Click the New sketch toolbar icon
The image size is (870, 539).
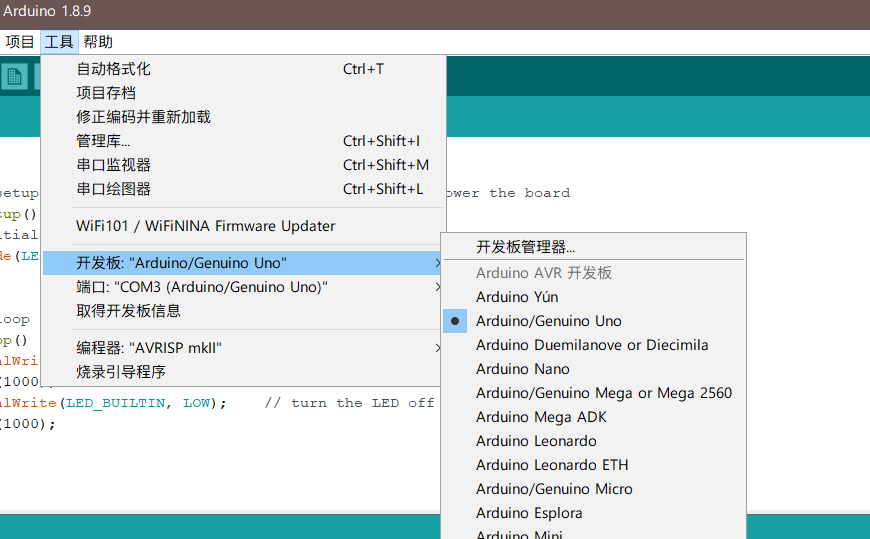click(14, 77)
